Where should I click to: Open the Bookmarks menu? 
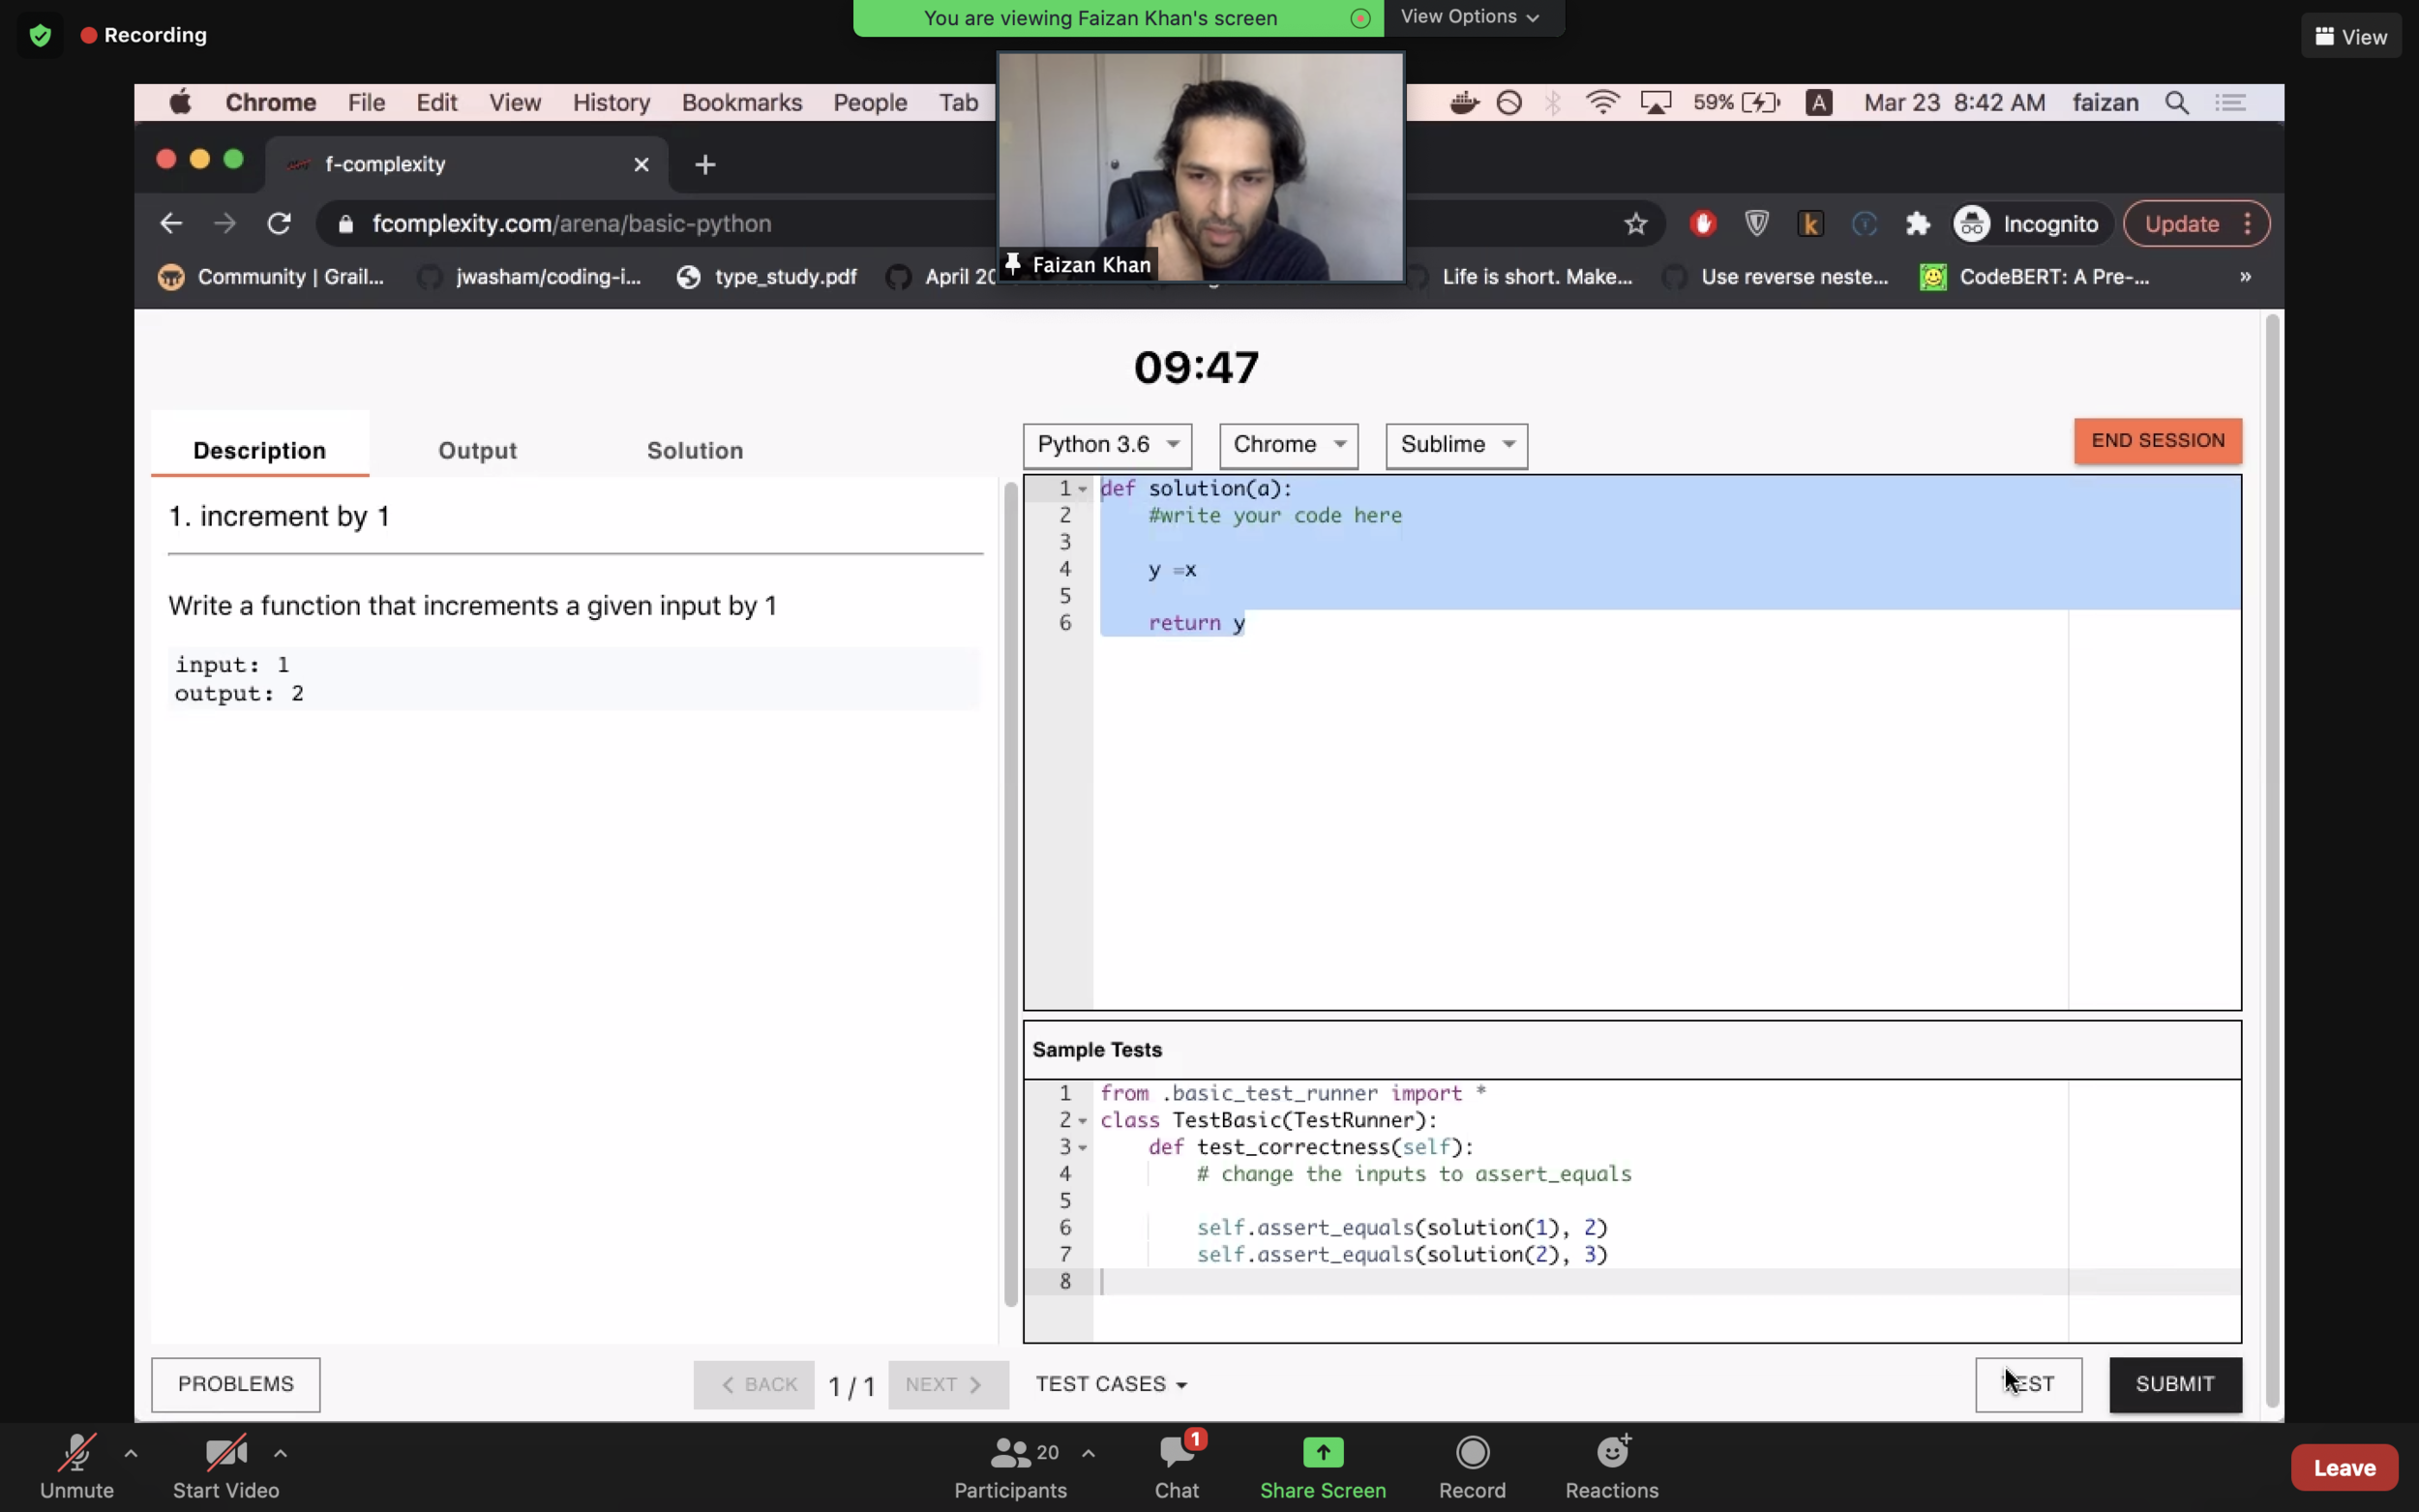pos(741,102)
